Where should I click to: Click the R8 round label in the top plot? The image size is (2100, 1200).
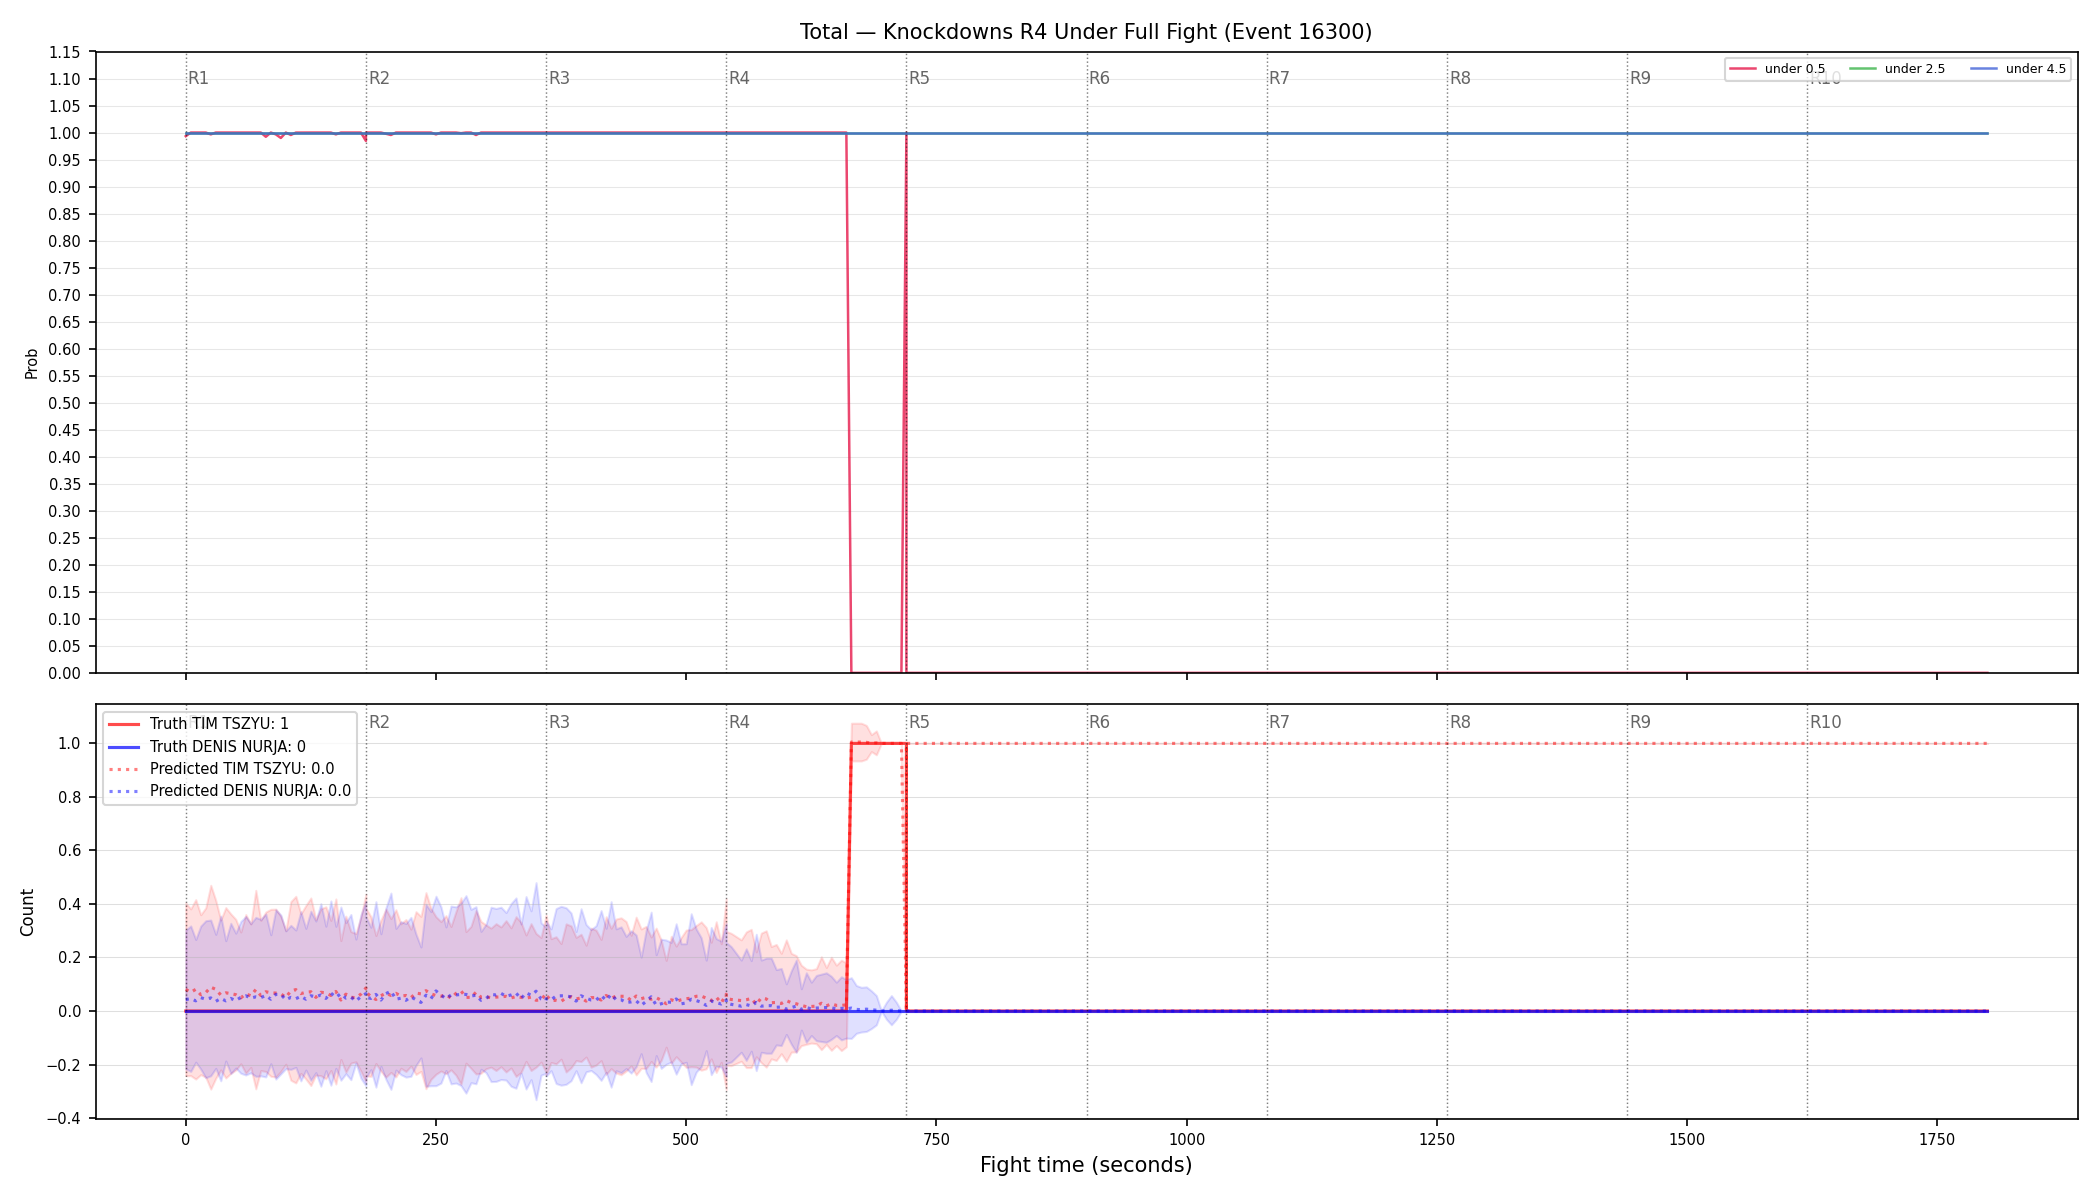[x=1460, y=78]
